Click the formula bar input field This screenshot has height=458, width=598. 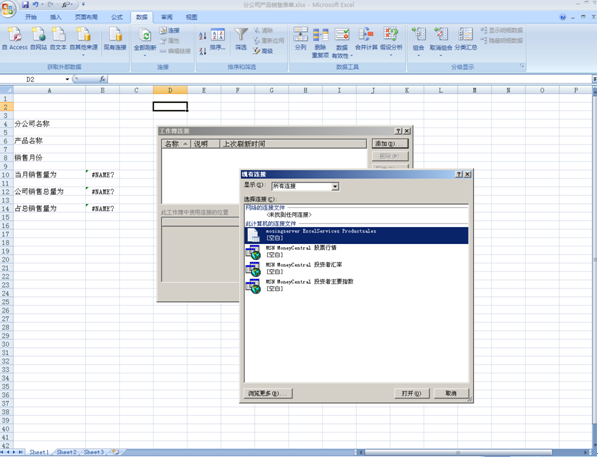click(x=349, y=79)
